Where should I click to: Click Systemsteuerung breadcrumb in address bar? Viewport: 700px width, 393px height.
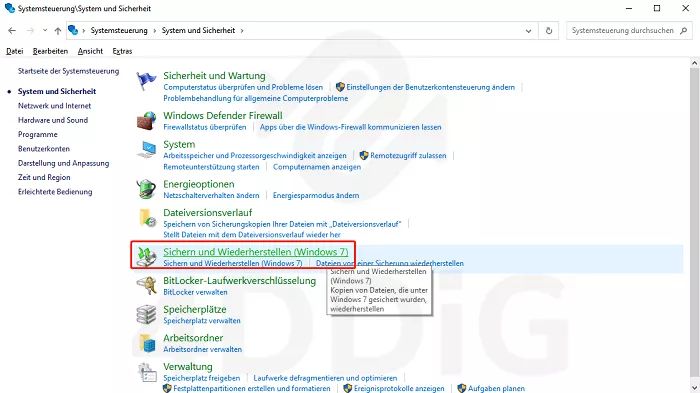(x=119, y=30)
